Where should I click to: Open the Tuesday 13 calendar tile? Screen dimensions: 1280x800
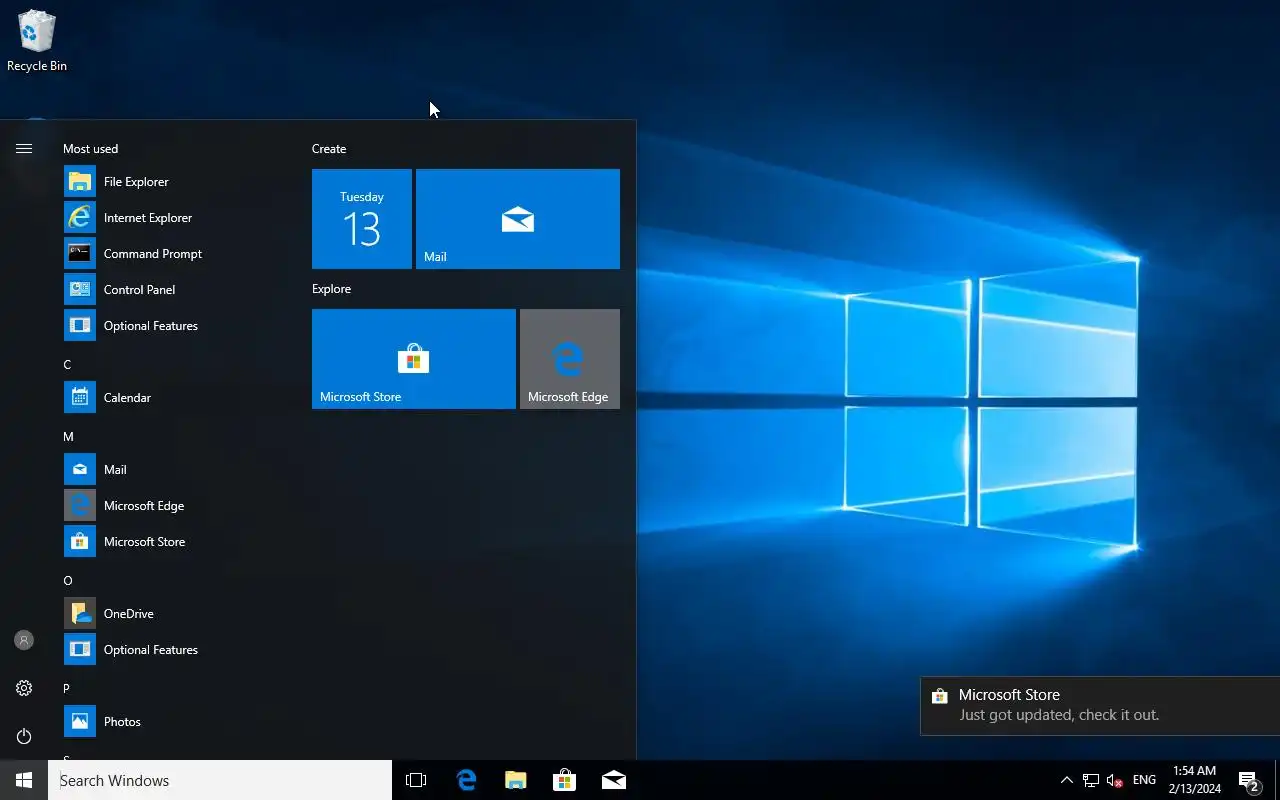pos(362,219)
